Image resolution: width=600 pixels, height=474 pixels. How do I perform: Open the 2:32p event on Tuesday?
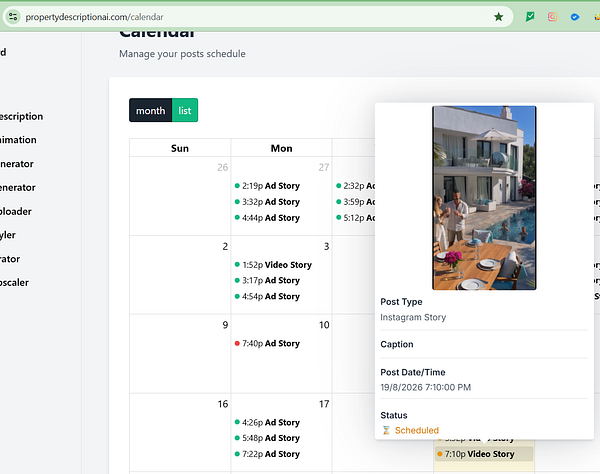tap(355, 186)
